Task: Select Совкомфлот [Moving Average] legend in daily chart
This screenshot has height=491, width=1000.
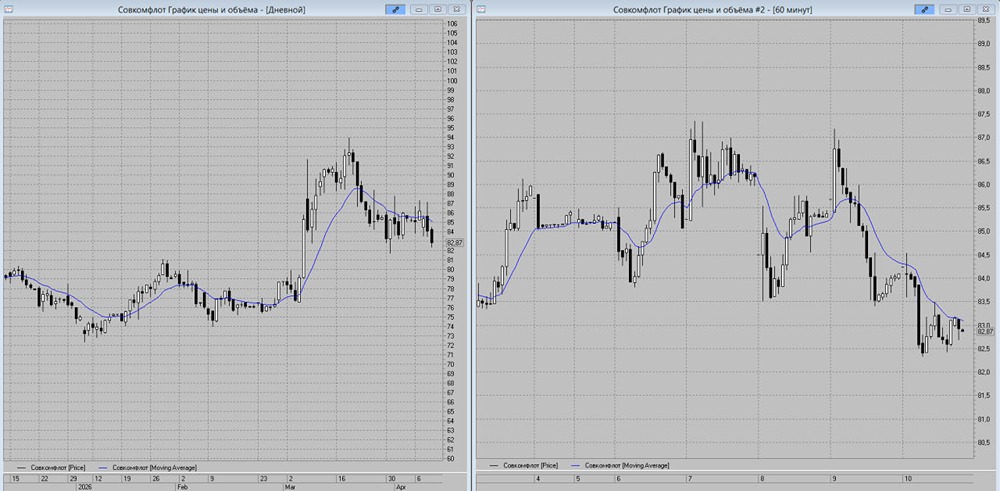Action: [x=148, y=467]
